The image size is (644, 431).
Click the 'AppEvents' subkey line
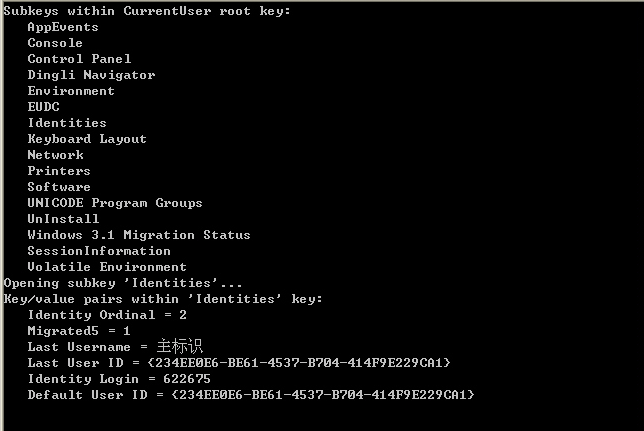(x=63, y=28)
